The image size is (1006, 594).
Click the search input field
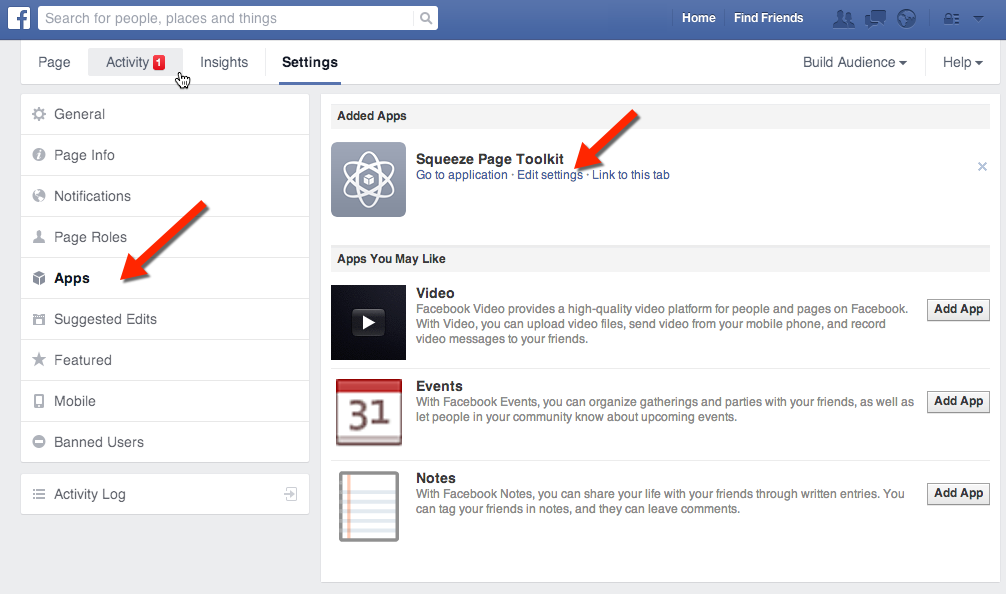coord(225,18)
